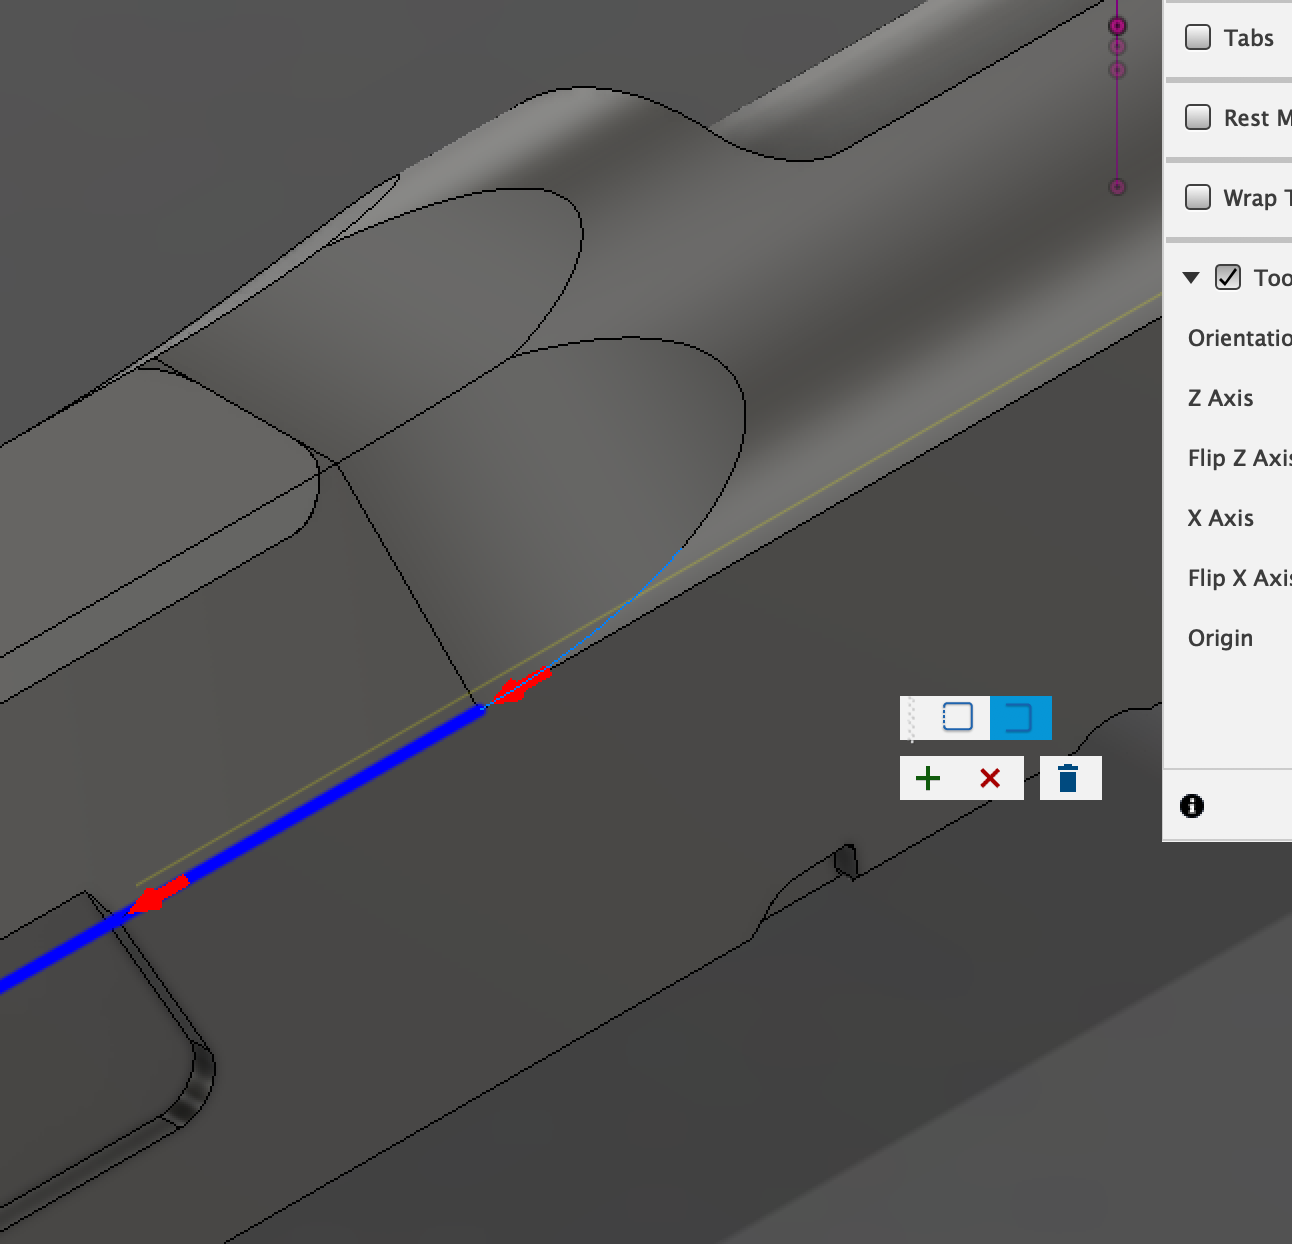This screenshot has height=1244, width=1292.
Task: Open the Orientation dropdown
Action: [x=1238, y=338]
